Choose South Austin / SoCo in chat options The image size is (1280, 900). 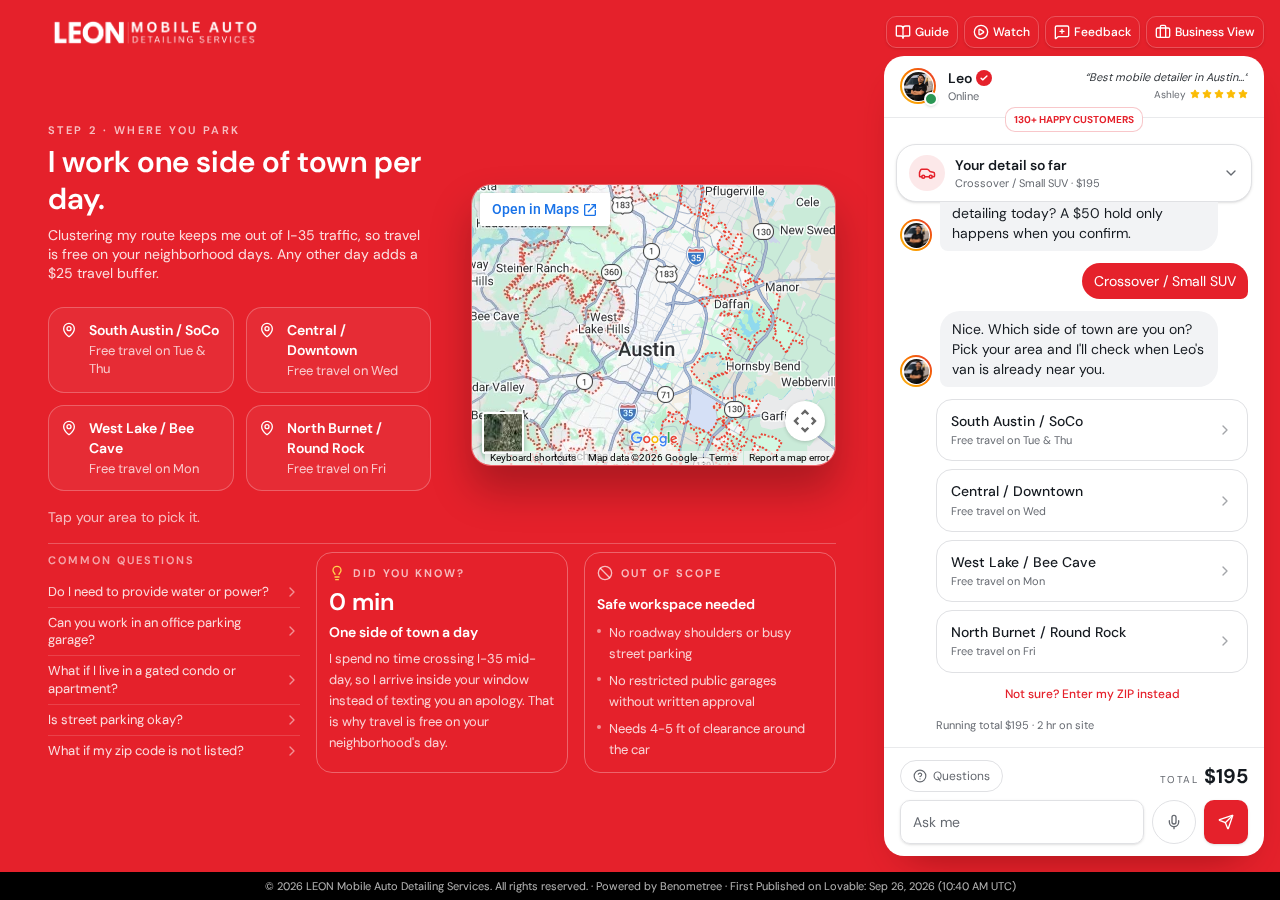(1092, 430)
